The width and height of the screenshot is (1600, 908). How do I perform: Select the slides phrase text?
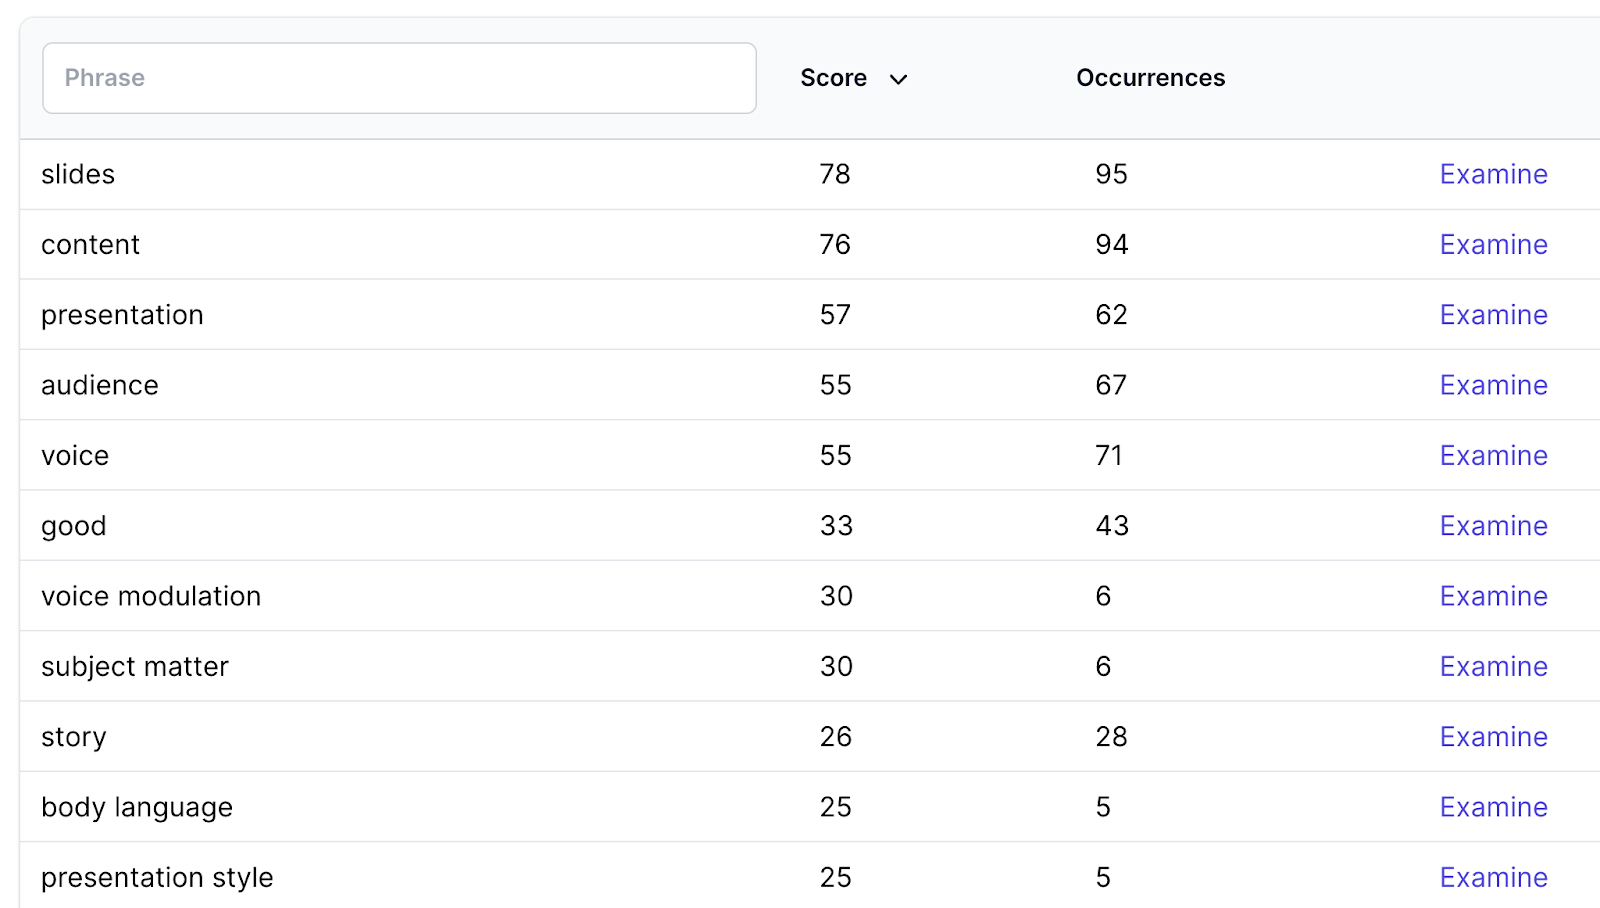click(x=78, y=174)
